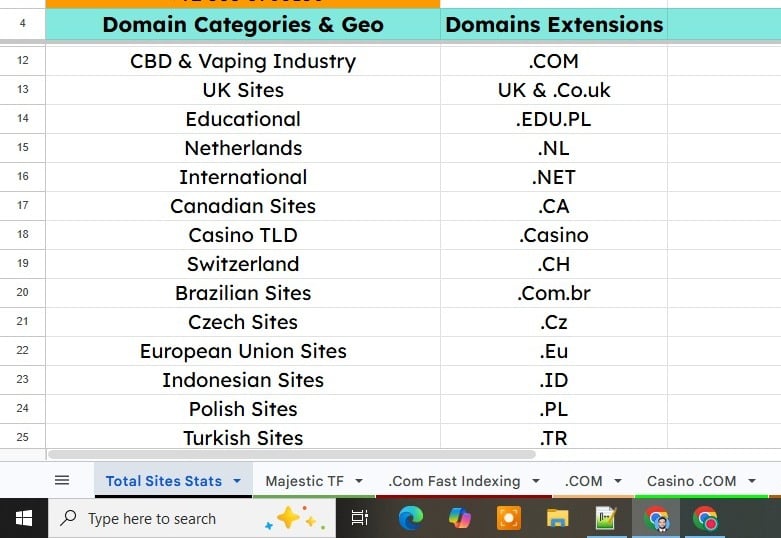Select the .CA extension cell
The image size is (781, 538).
tap(554, 206)
